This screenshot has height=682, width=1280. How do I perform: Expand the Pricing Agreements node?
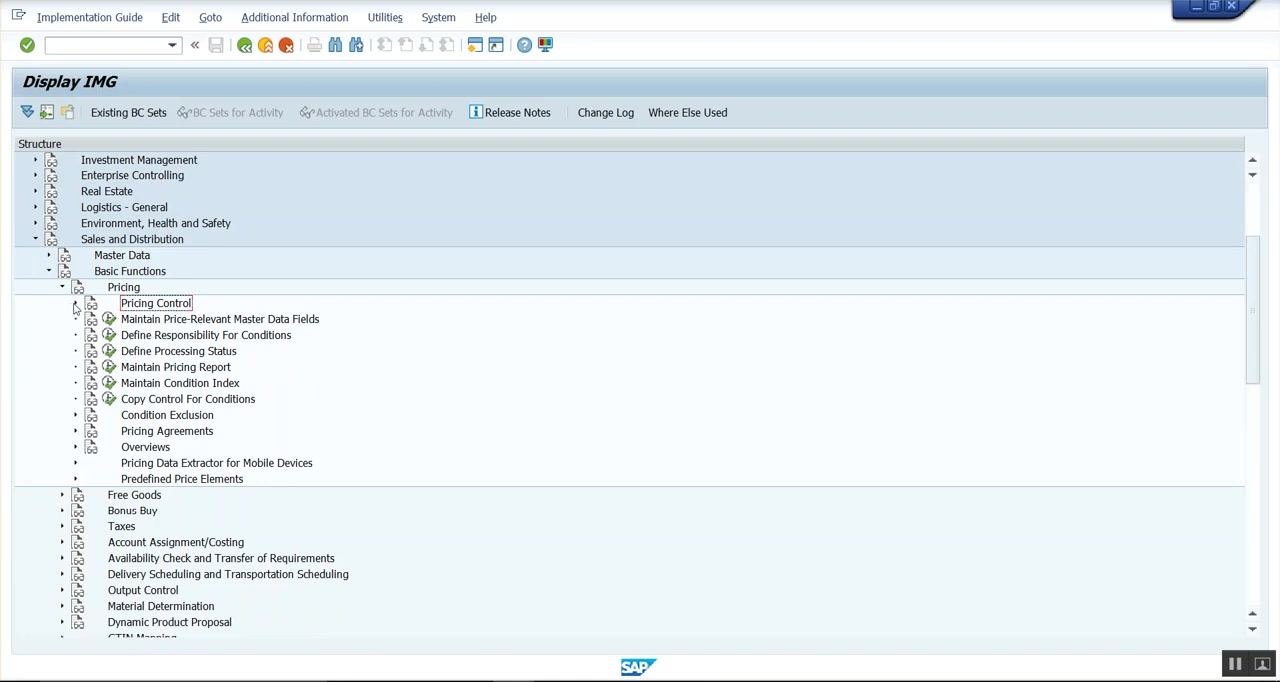point(75,431)
